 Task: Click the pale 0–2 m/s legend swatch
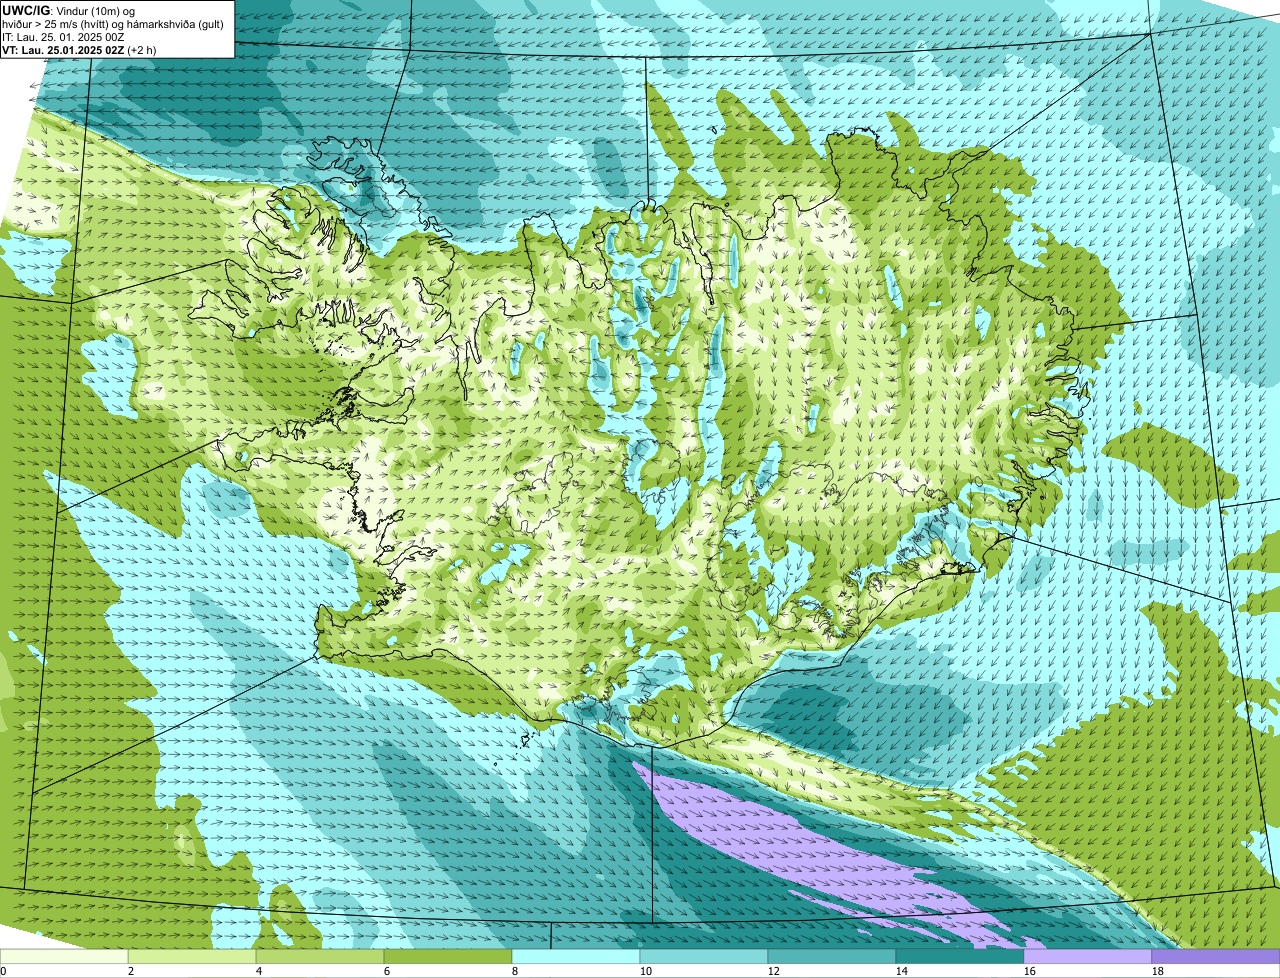click(64, 956)
